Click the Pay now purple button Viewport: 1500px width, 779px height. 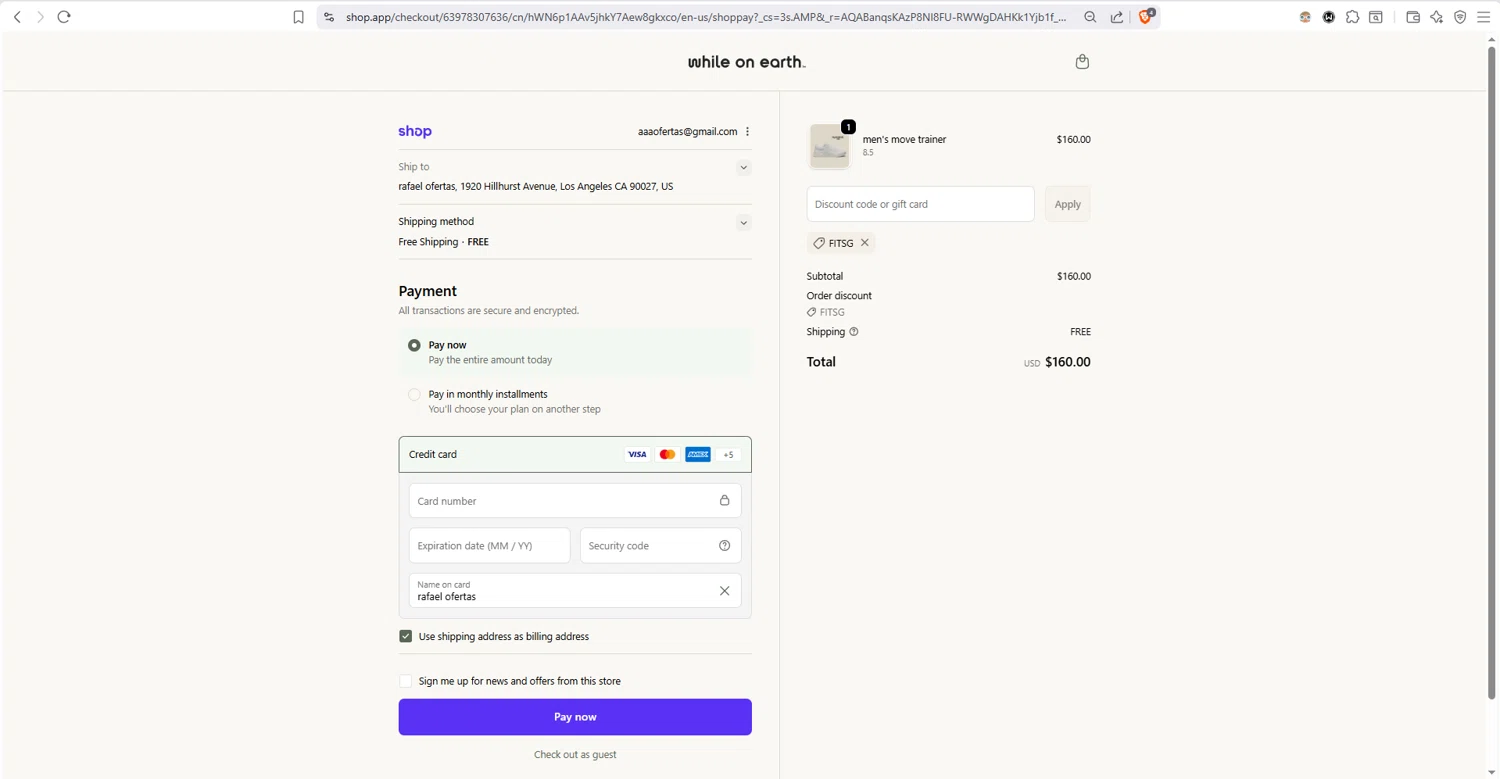[575, 717]
